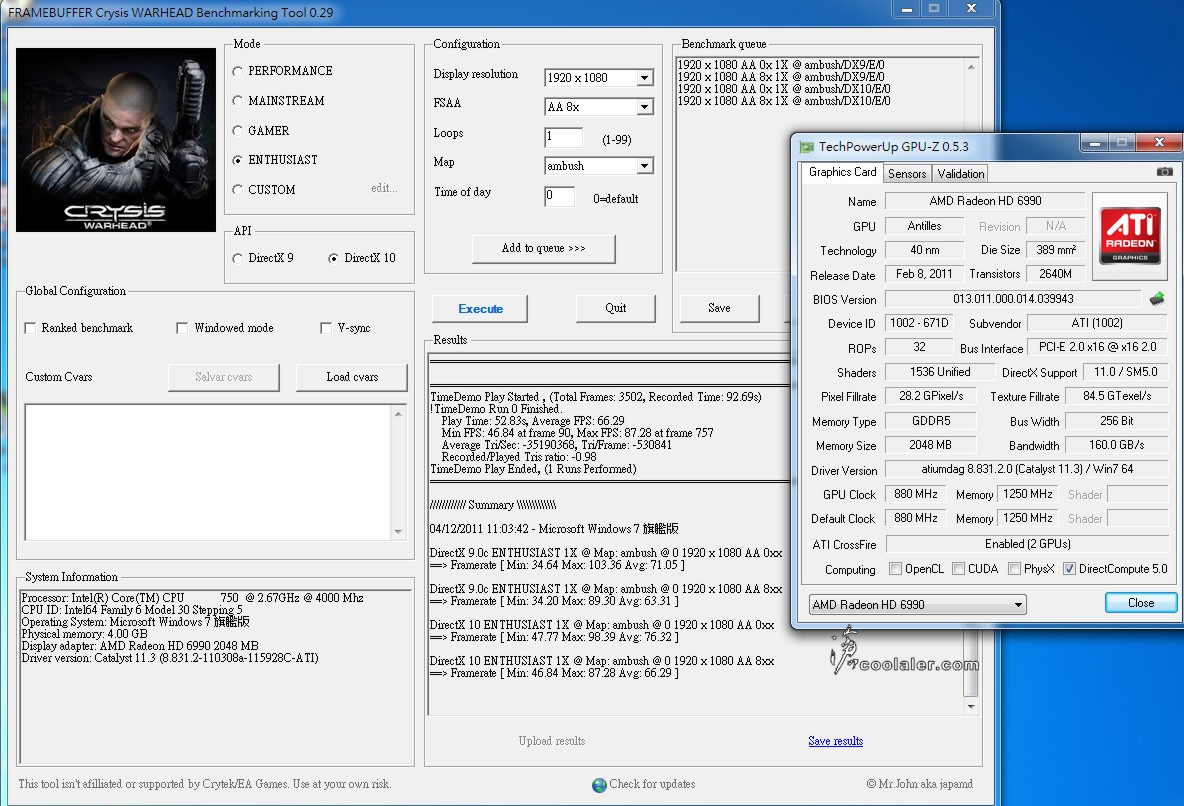The height and width of the screenshot is (806, 1184).
Task: Click GPU Clock 880 MHz value
Action: [915, 494]
